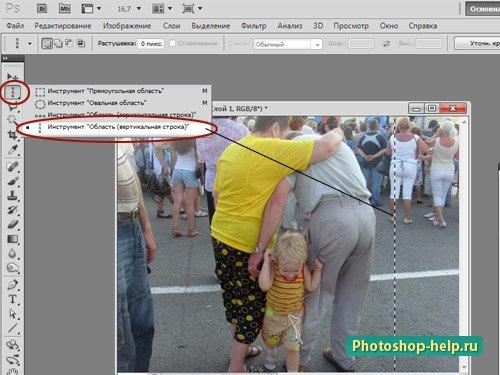Open the 3D menu
This screenshot has height=375, width=500.
click(318, 26)
